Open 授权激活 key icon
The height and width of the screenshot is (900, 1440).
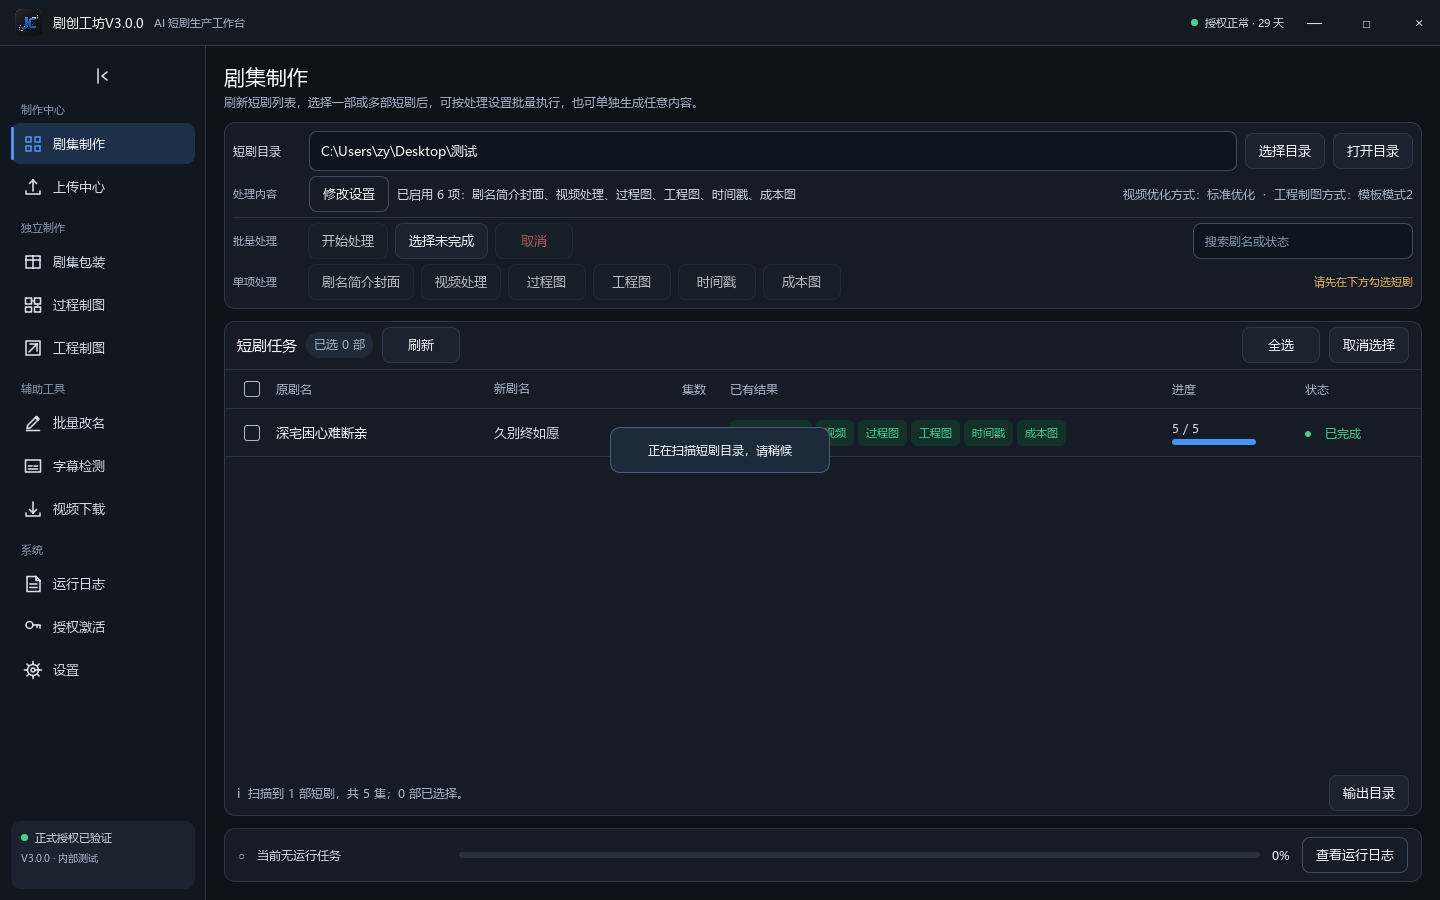(x=33, y=627)
